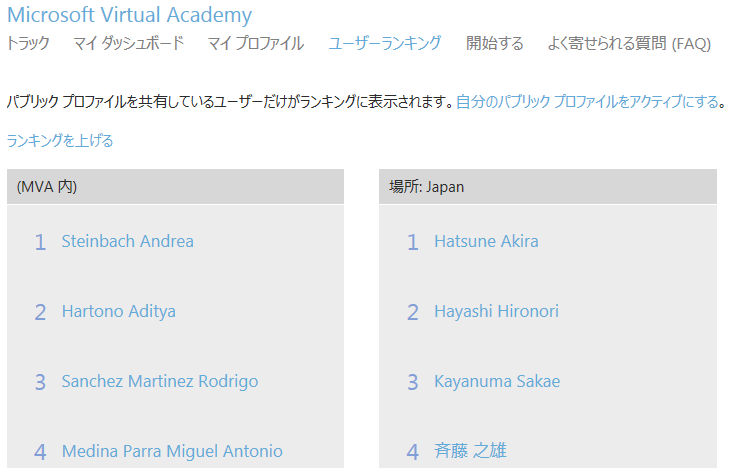The height and width of the screenshot is (468, 733).
Task: Open よく寄せられる質問 (FAQ)
Action: coord(629,43)
